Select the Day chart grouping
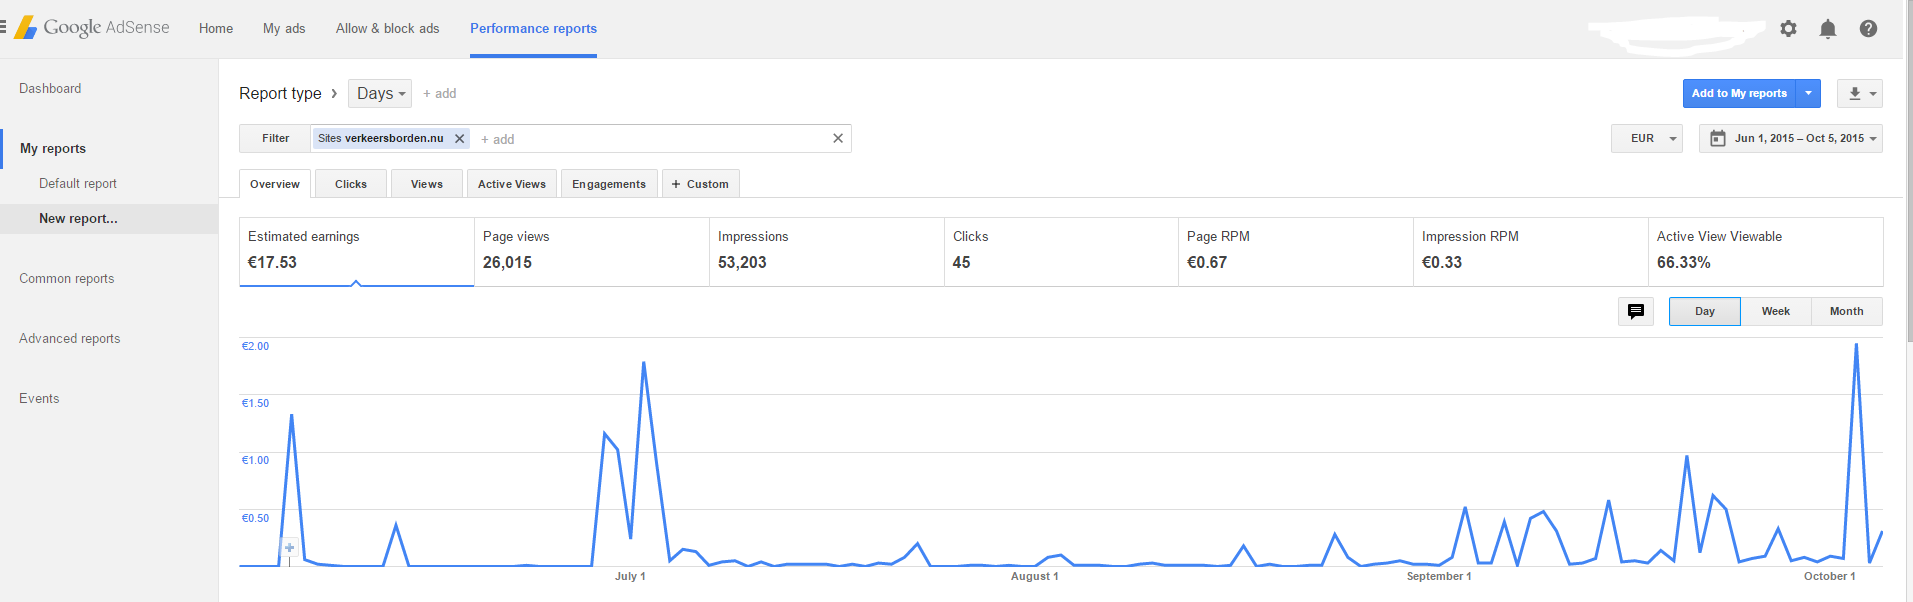Viewport: 1913px width, 602px height. pos(1705,311)
